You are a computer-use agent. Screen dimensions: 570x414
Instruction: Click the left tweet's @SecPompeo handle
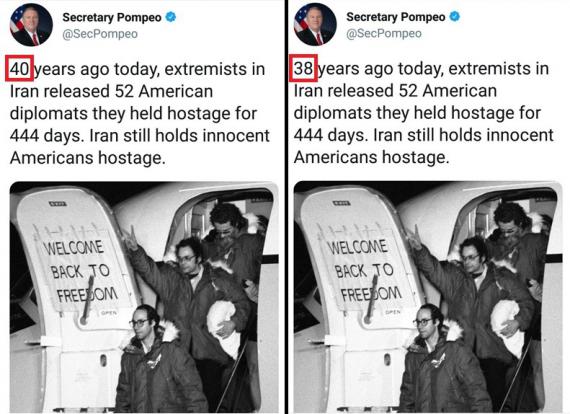coord(100,34)
